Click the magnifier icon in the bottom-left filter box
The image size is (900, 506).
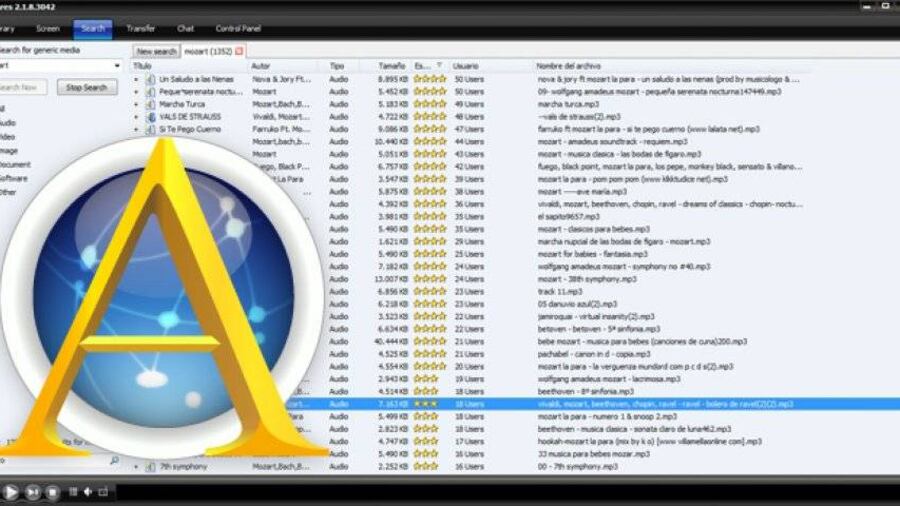(x=114, y=461)
